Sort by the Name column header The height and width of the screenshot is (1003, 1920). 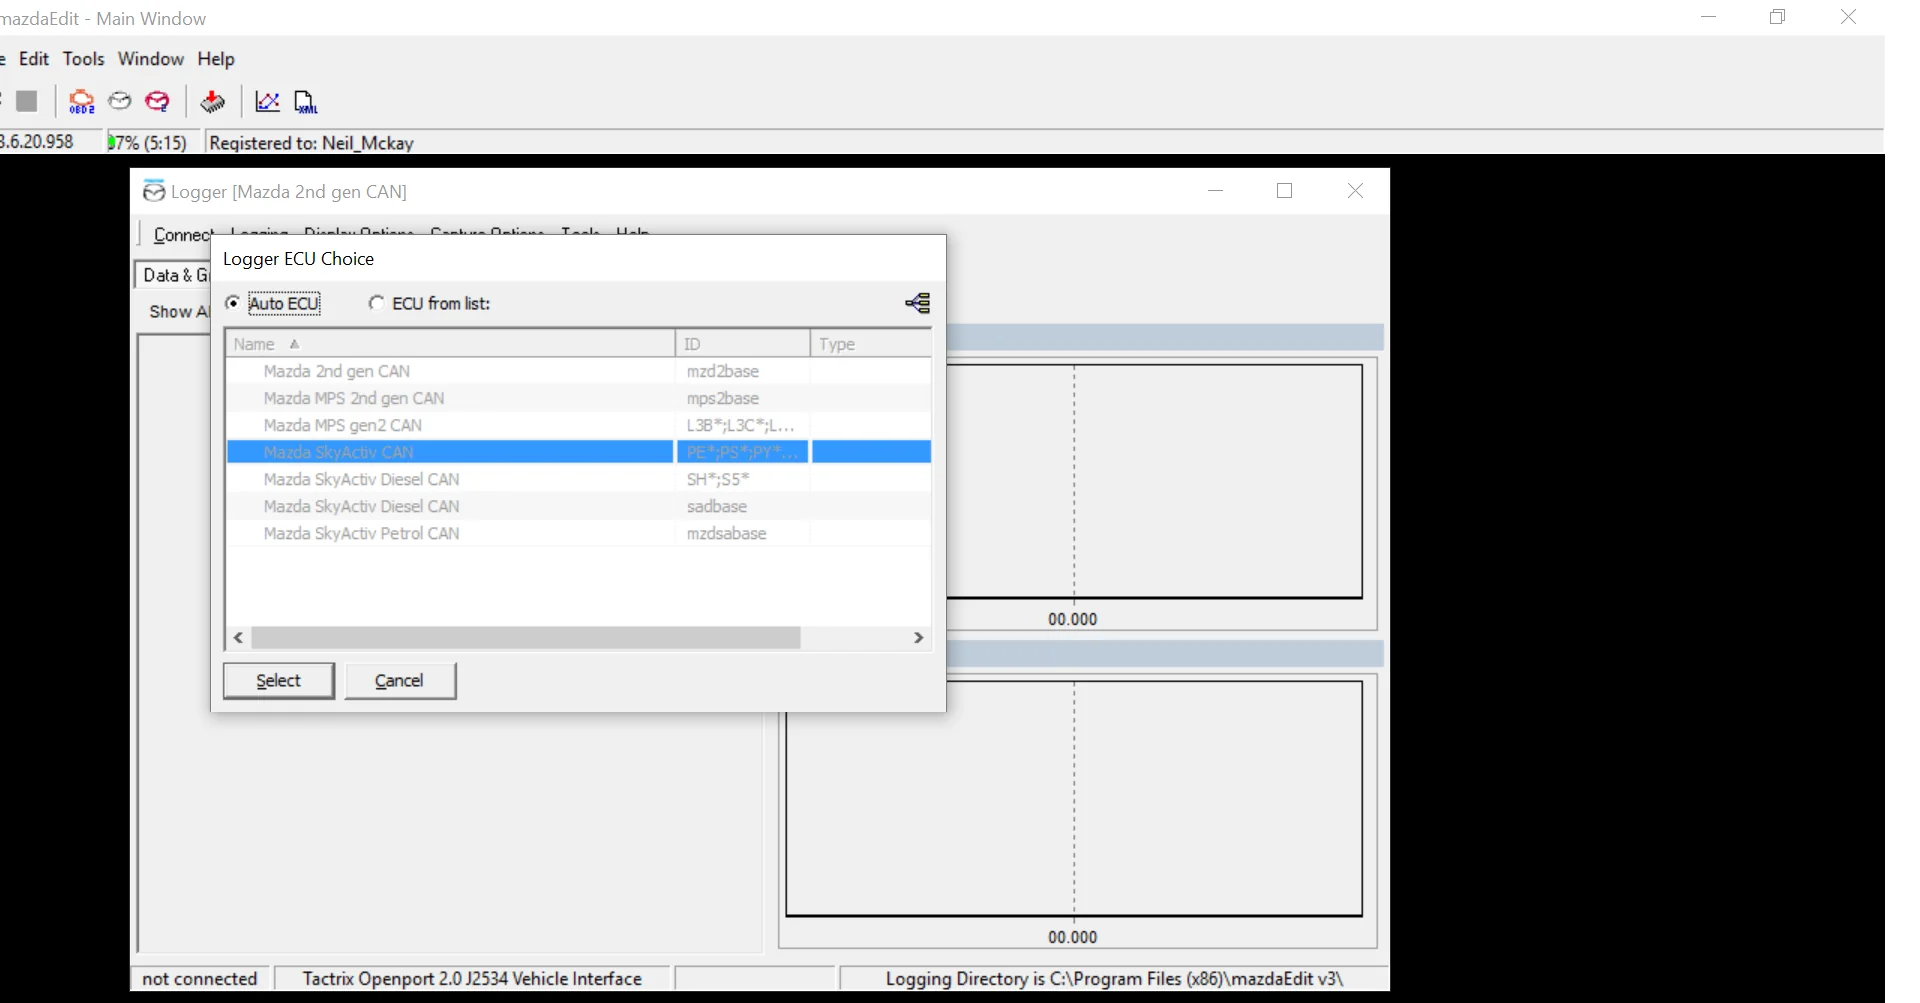(x=450, y=343)
